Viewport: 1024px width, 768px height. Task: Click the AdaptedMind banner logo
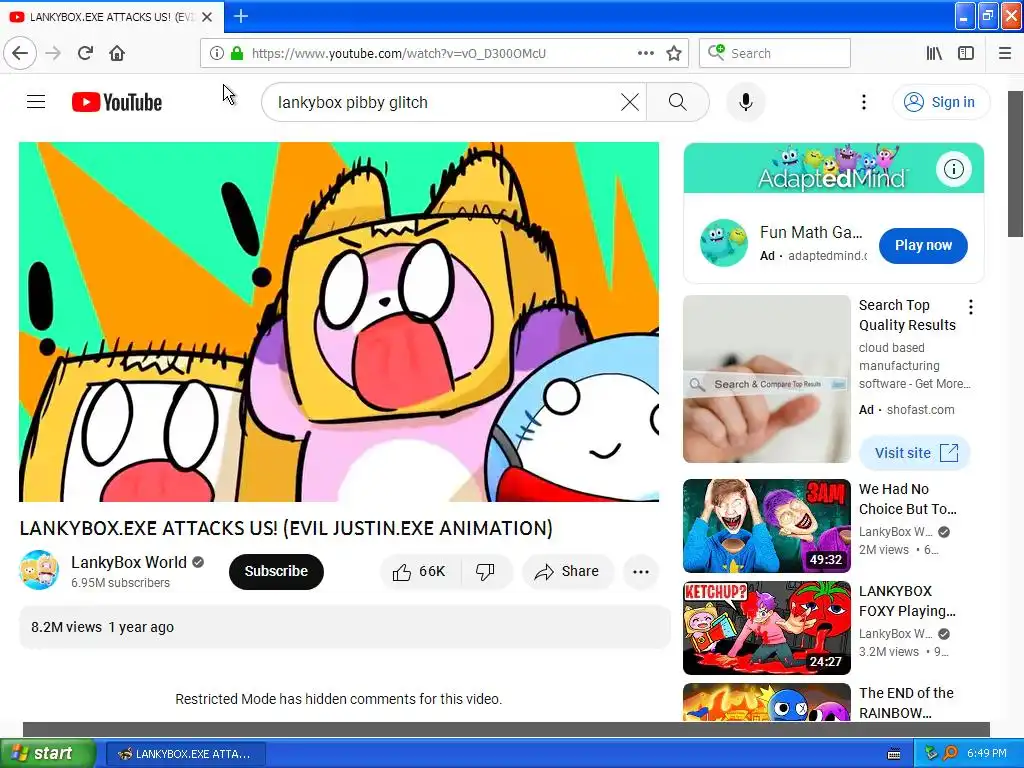[833, 168]
